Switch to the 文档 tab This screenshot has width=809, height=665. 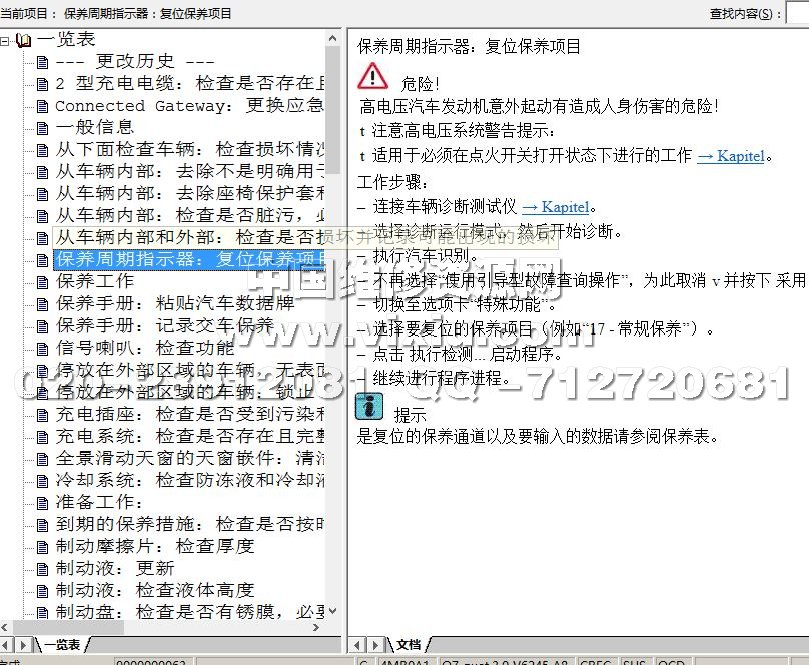click(x=408, y=645)
